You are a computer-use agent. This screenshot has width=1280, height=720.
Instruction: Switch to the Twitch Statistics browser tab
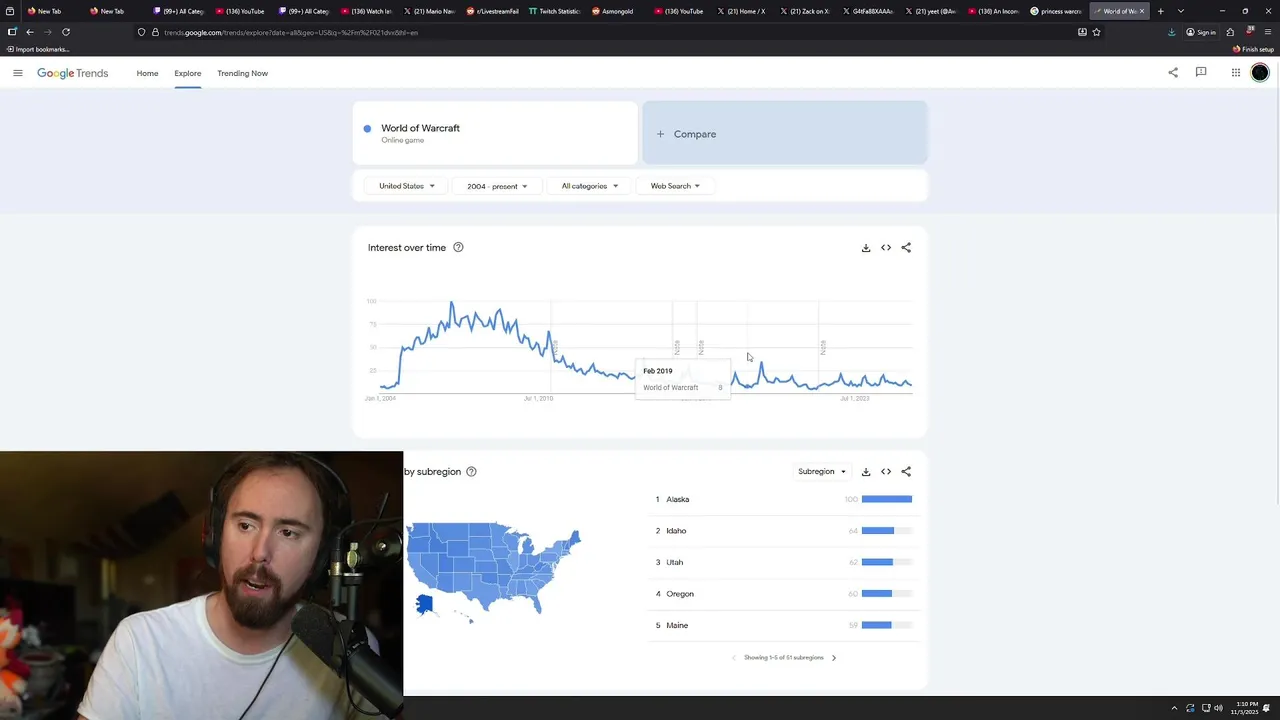(x=553, y=11)
